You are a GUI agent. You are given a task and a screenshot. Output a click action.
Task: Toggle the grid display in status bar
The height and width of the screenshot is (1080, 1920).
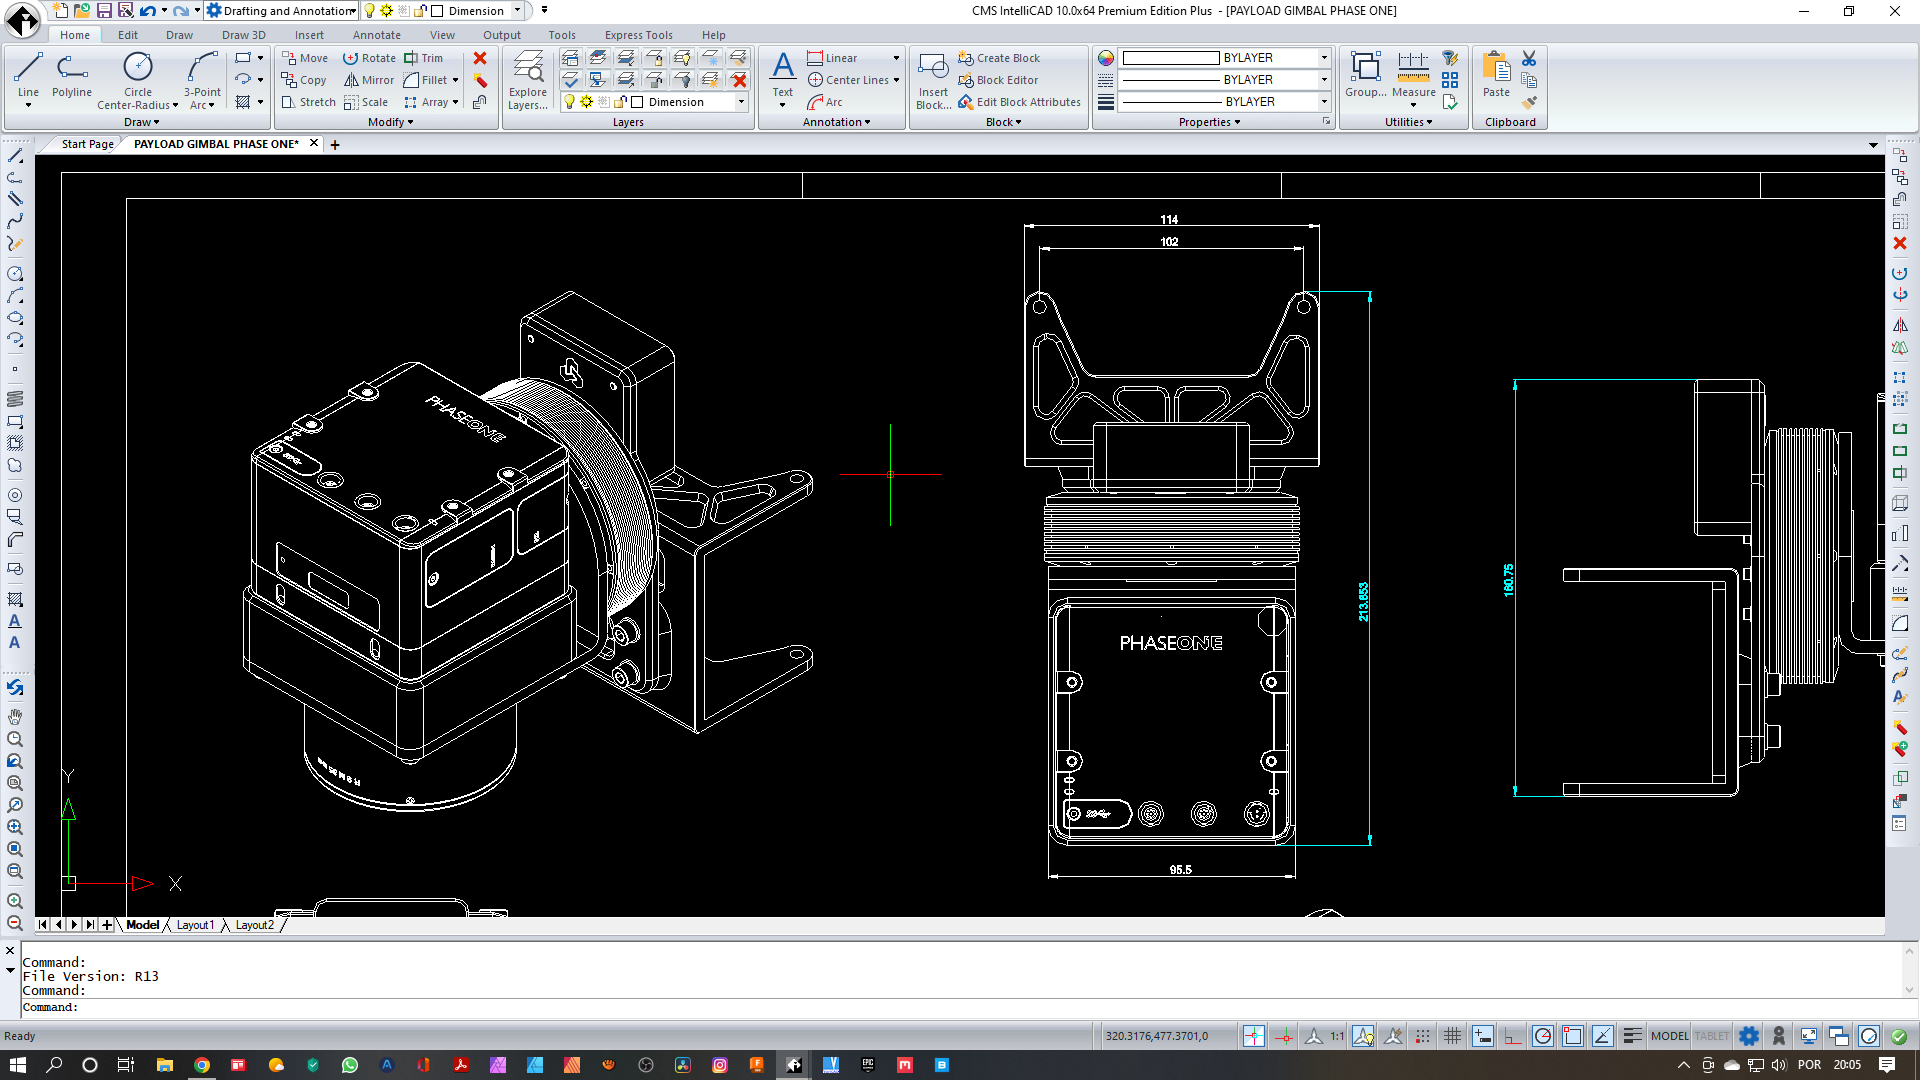coord(1453,1036)
